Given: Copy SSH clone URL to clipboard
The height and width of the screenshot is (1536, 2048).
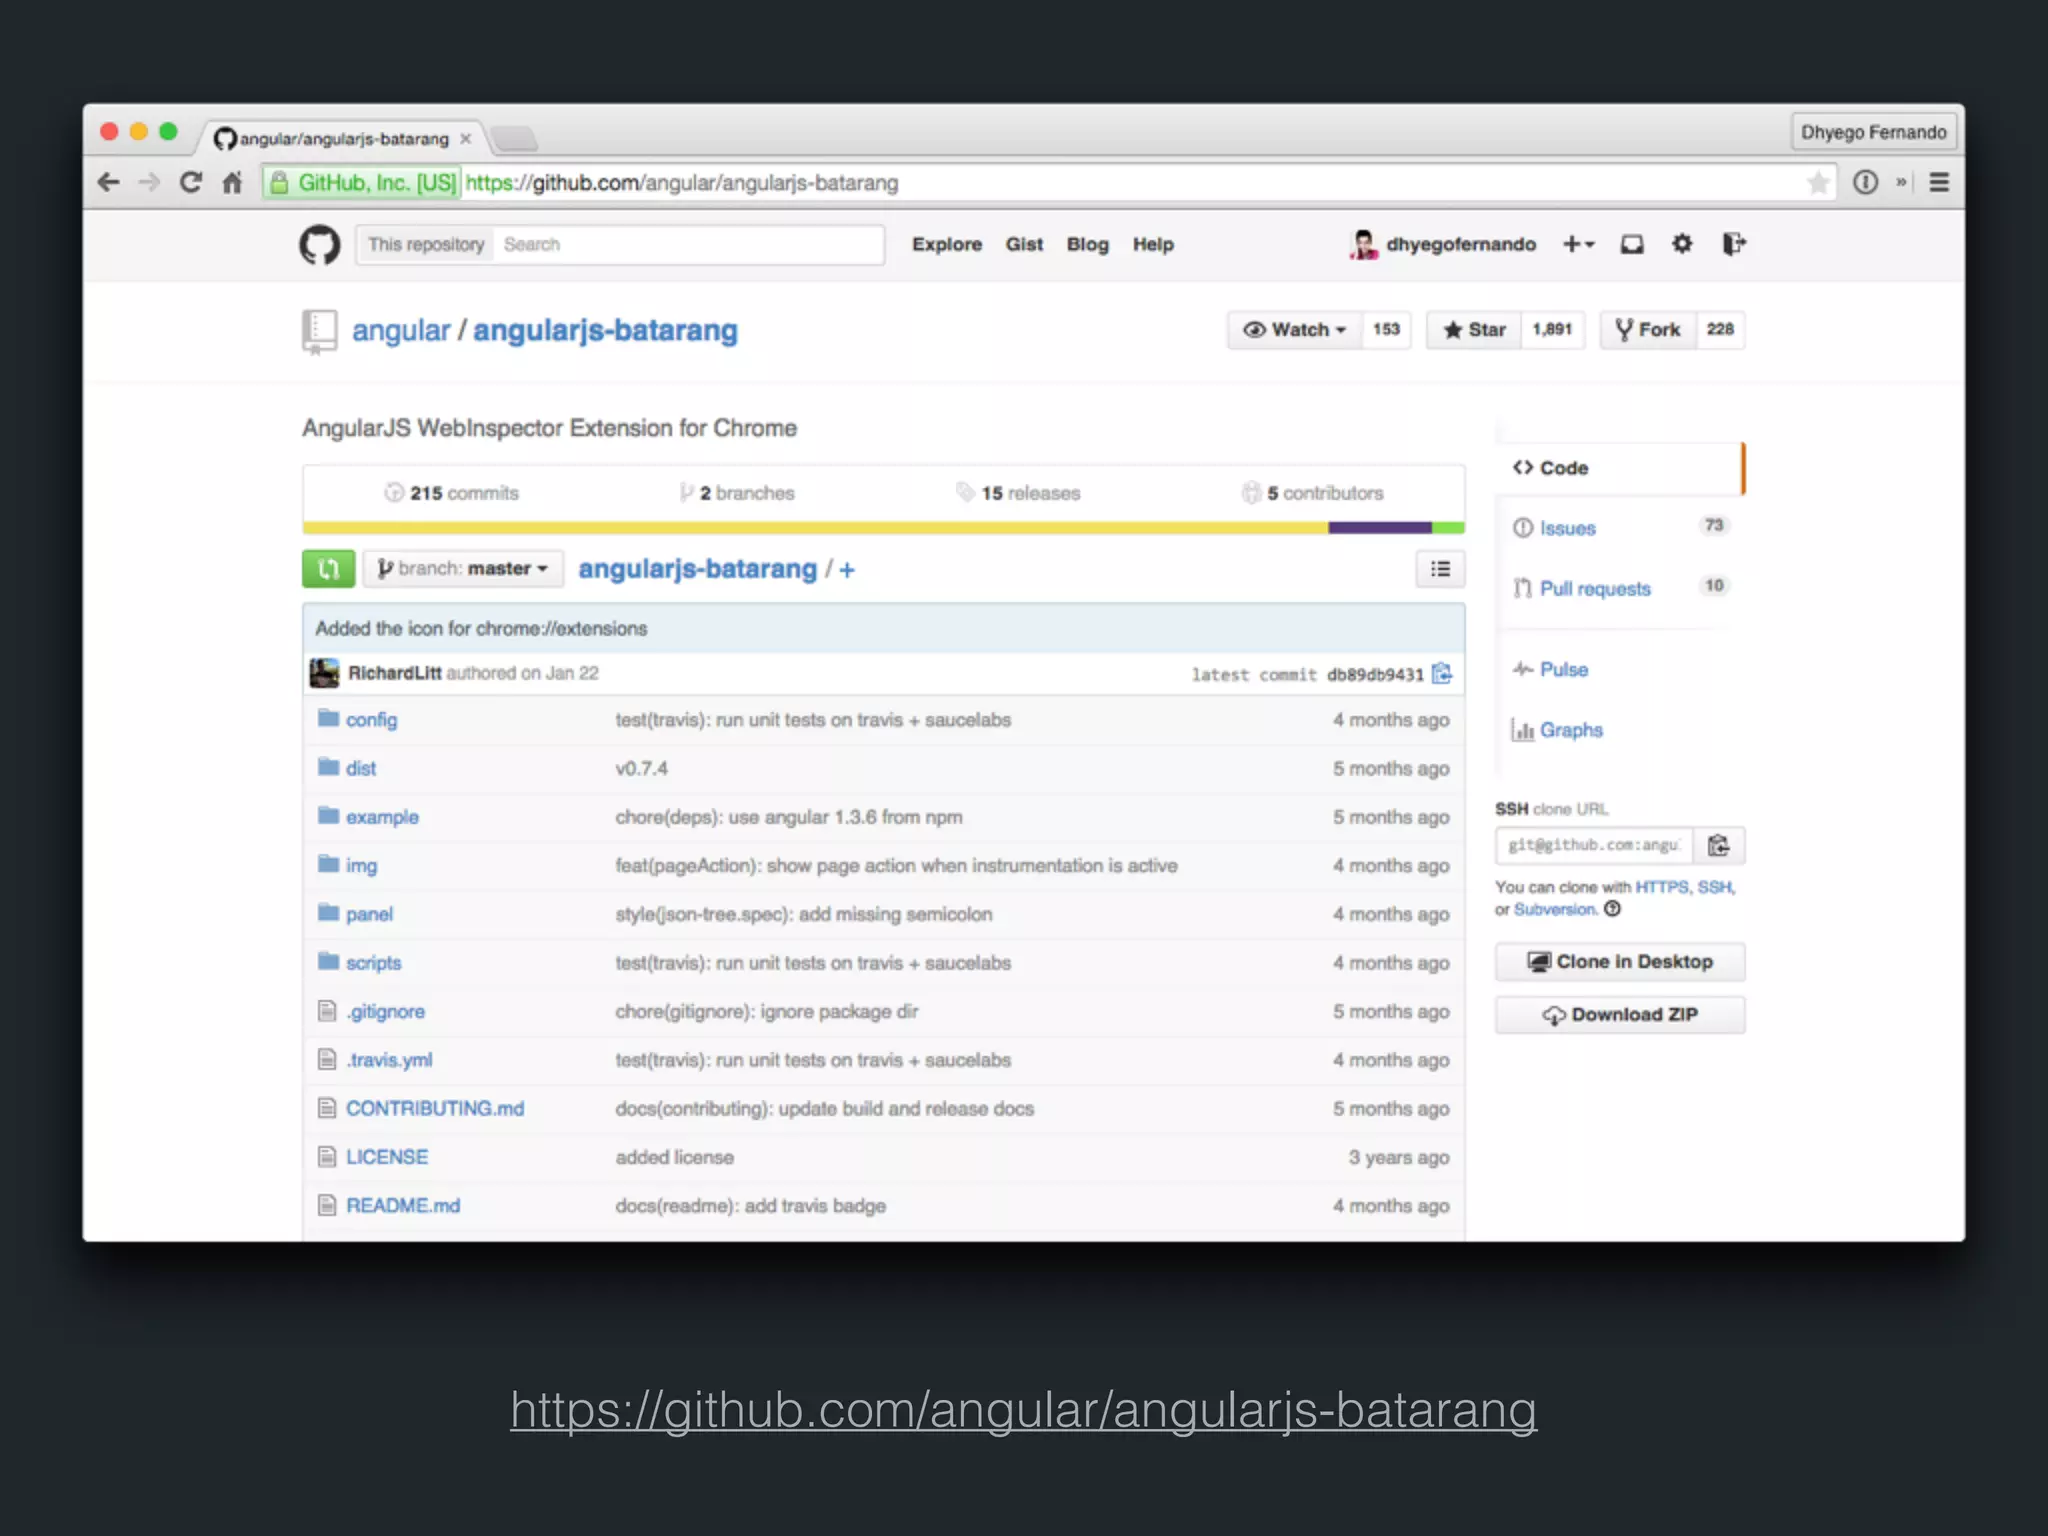Looking at the screenshot, I should (1718, 846).
